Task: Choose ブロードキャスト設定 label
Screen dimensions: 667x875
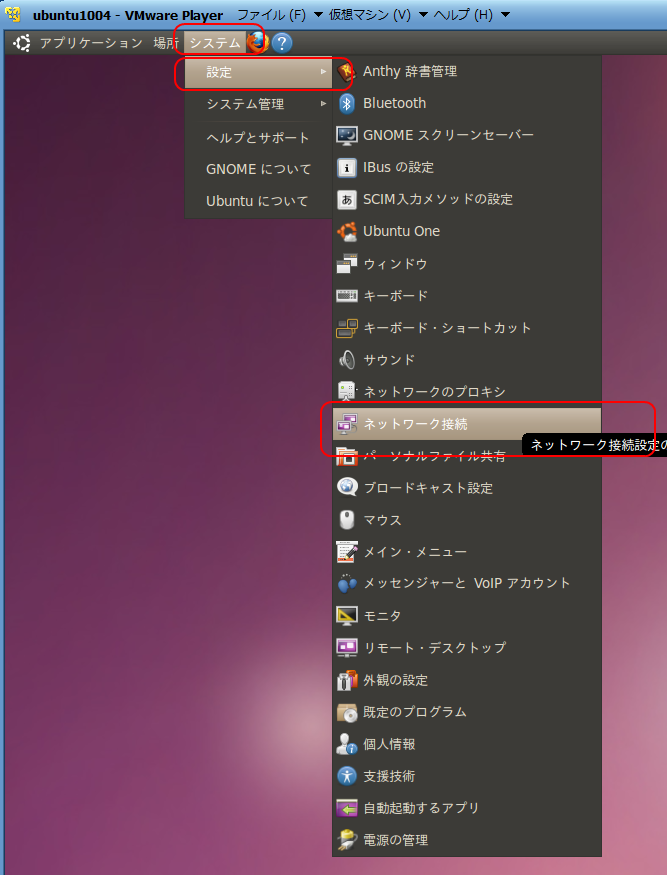Action: tap(428, 488)
